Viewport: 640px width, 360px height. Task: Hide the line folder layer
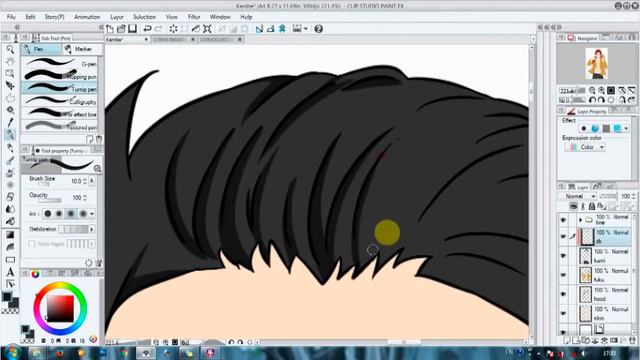pyautogui.click(x=563, y=220)
